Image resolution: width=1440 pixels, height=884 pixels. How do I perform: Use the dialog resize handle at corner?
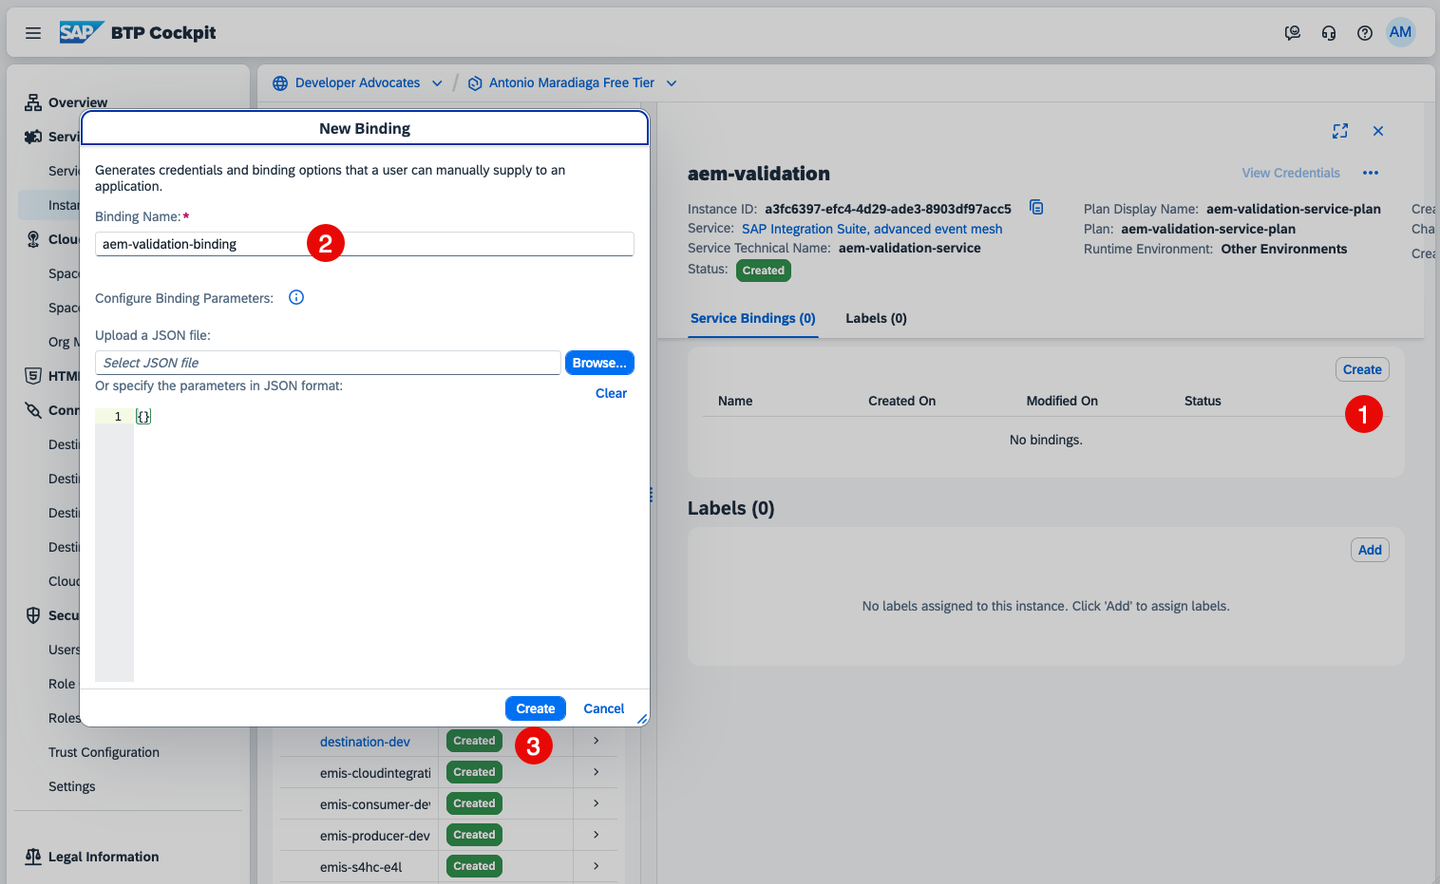pyautogui.click(x=642, y=719)
